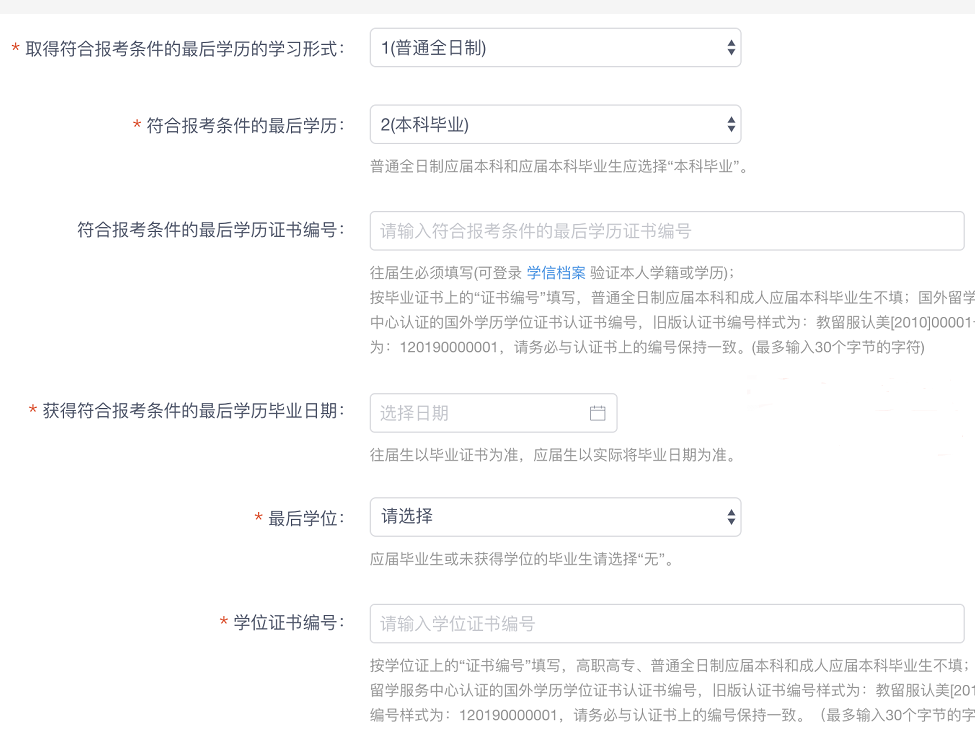Image resolution: width=975 pixels, height=737 pixels.
Task: Click the 符合报考条件的最后学历证书编号 label
Action: pyautogui.click(x=210, y=230)
